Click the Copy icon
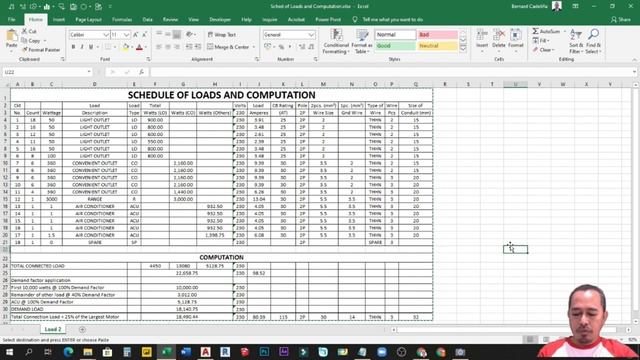 [24, 41]
